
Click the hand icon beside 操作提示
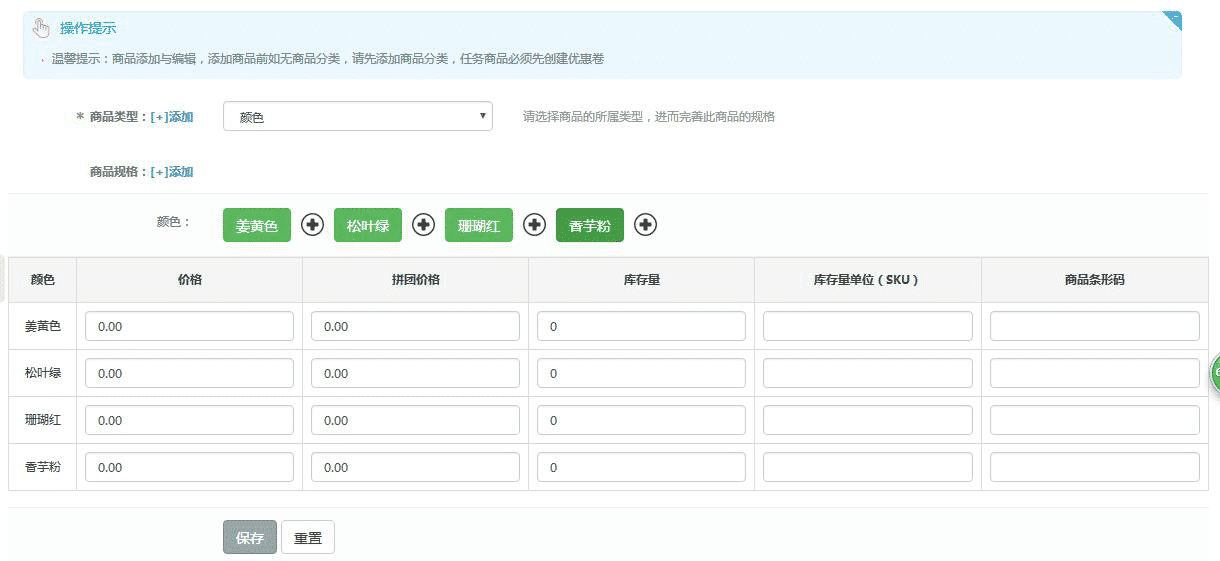(41, 28)
